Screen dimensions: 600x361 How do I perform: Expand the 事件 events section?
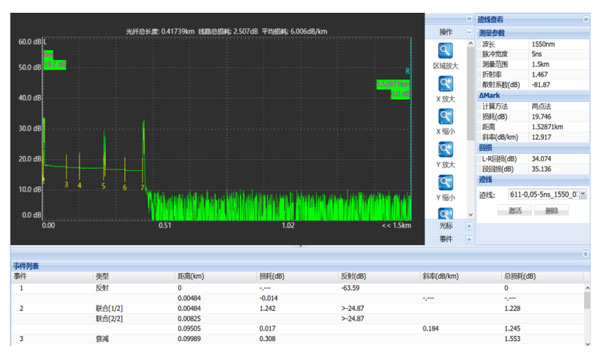tap(469, 239)
